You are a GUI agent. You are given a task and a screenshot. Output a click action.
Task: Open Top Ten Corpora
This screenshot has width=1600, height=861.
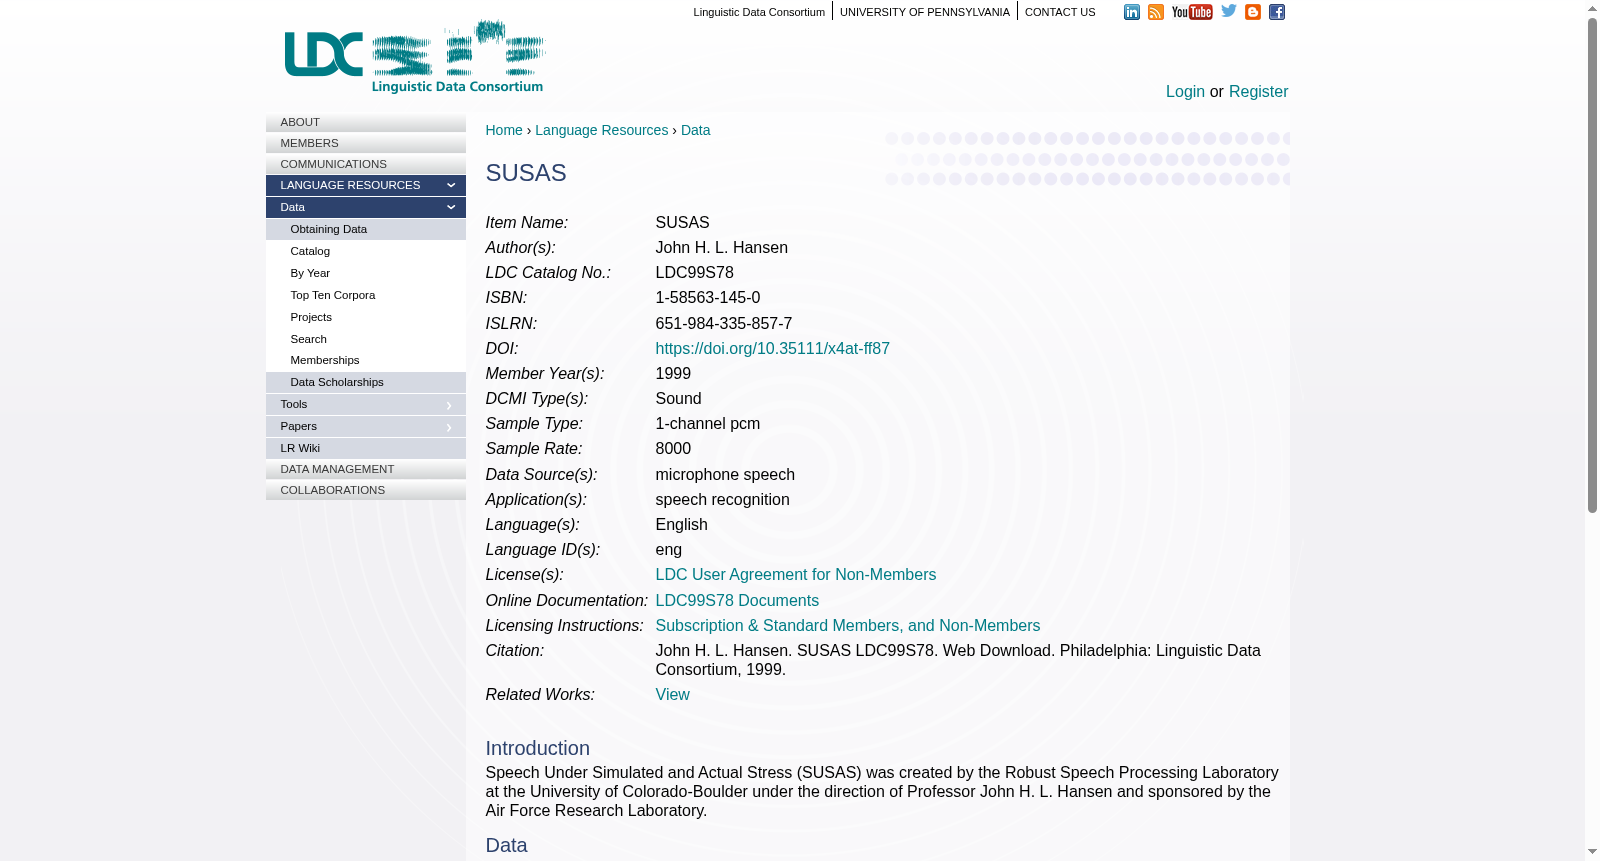point(366,295)
